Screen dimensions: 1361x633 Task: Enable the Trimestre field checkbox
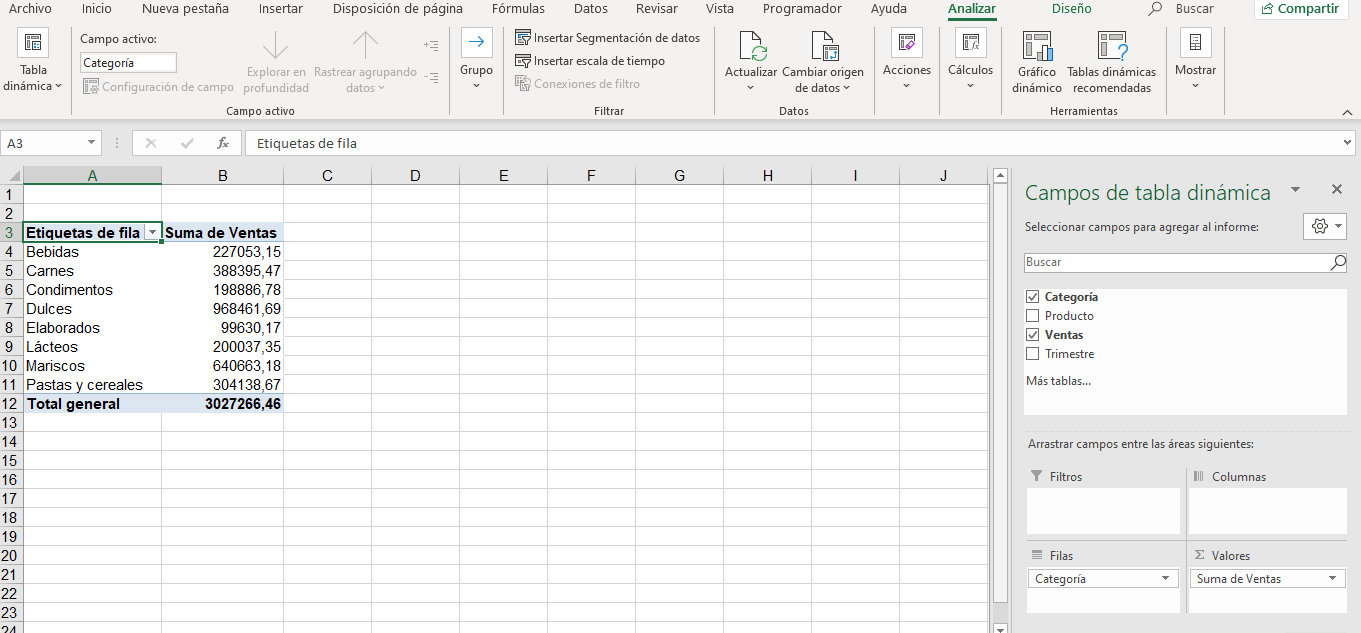click(x=1033, y=354)
